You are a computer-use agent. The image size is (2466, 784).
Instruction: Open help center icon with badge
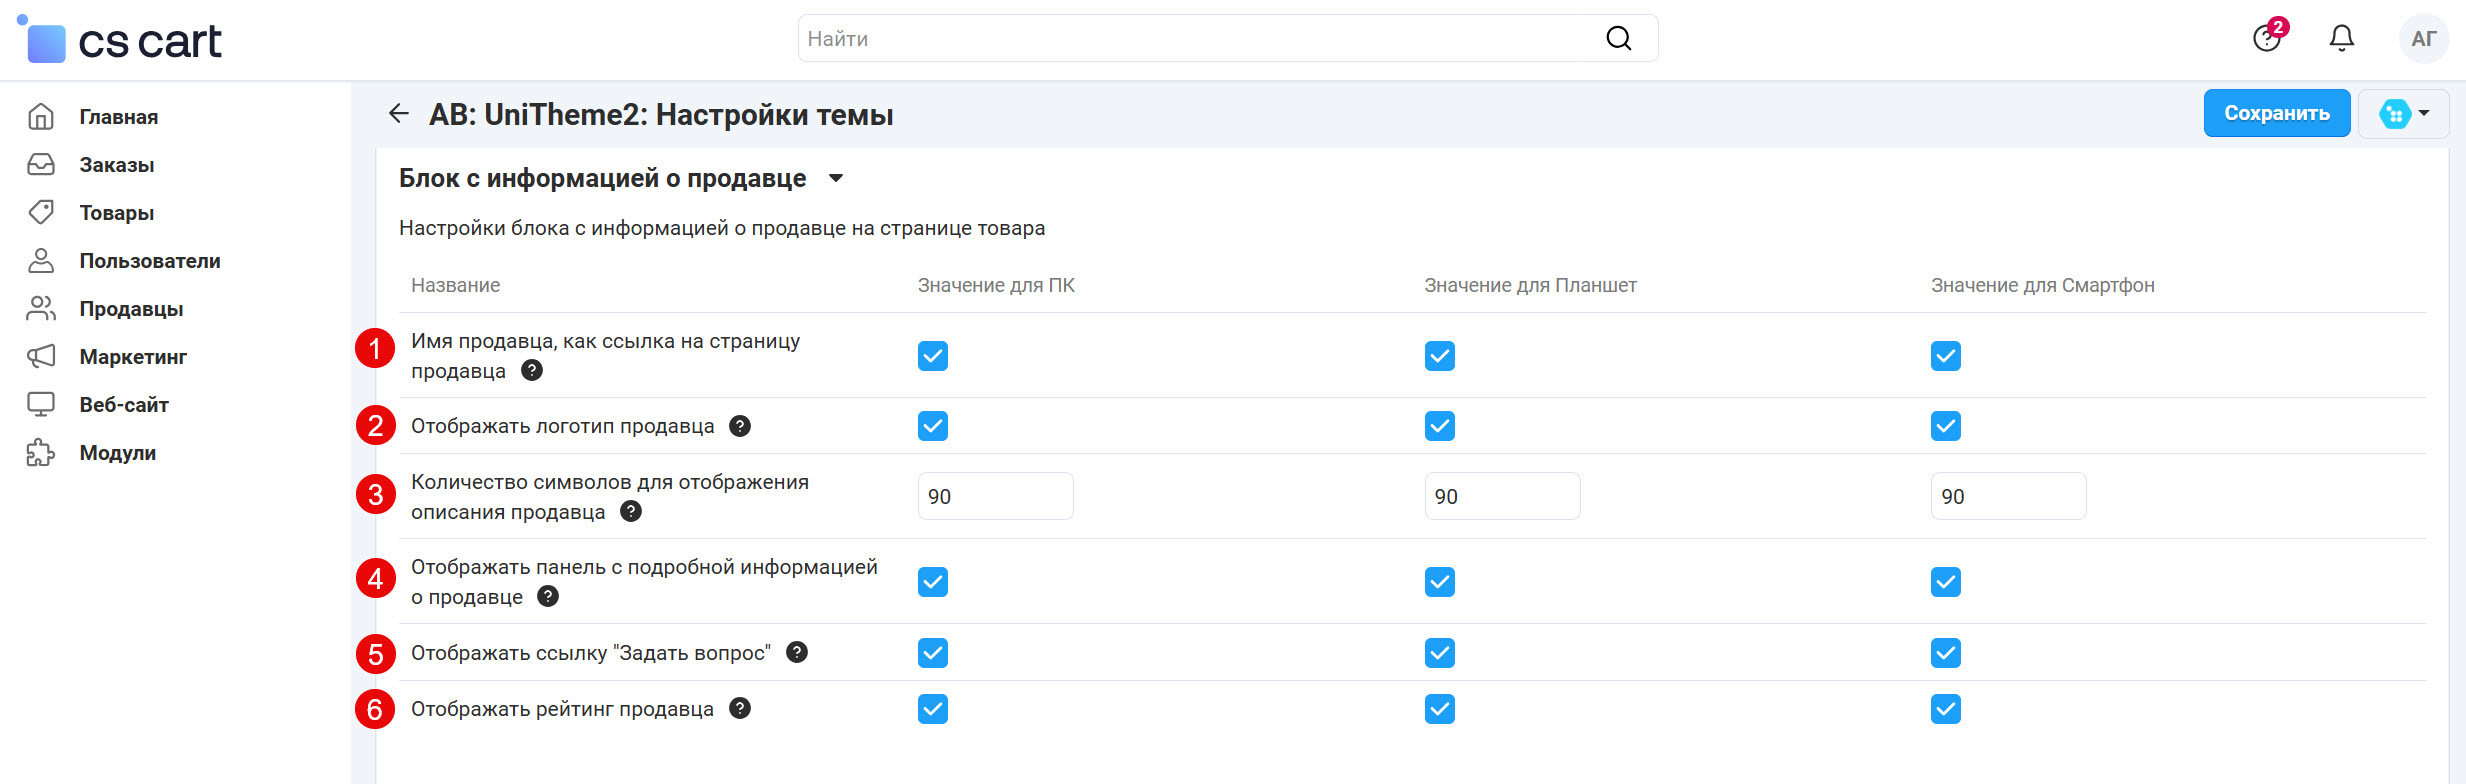[2267, 39]
